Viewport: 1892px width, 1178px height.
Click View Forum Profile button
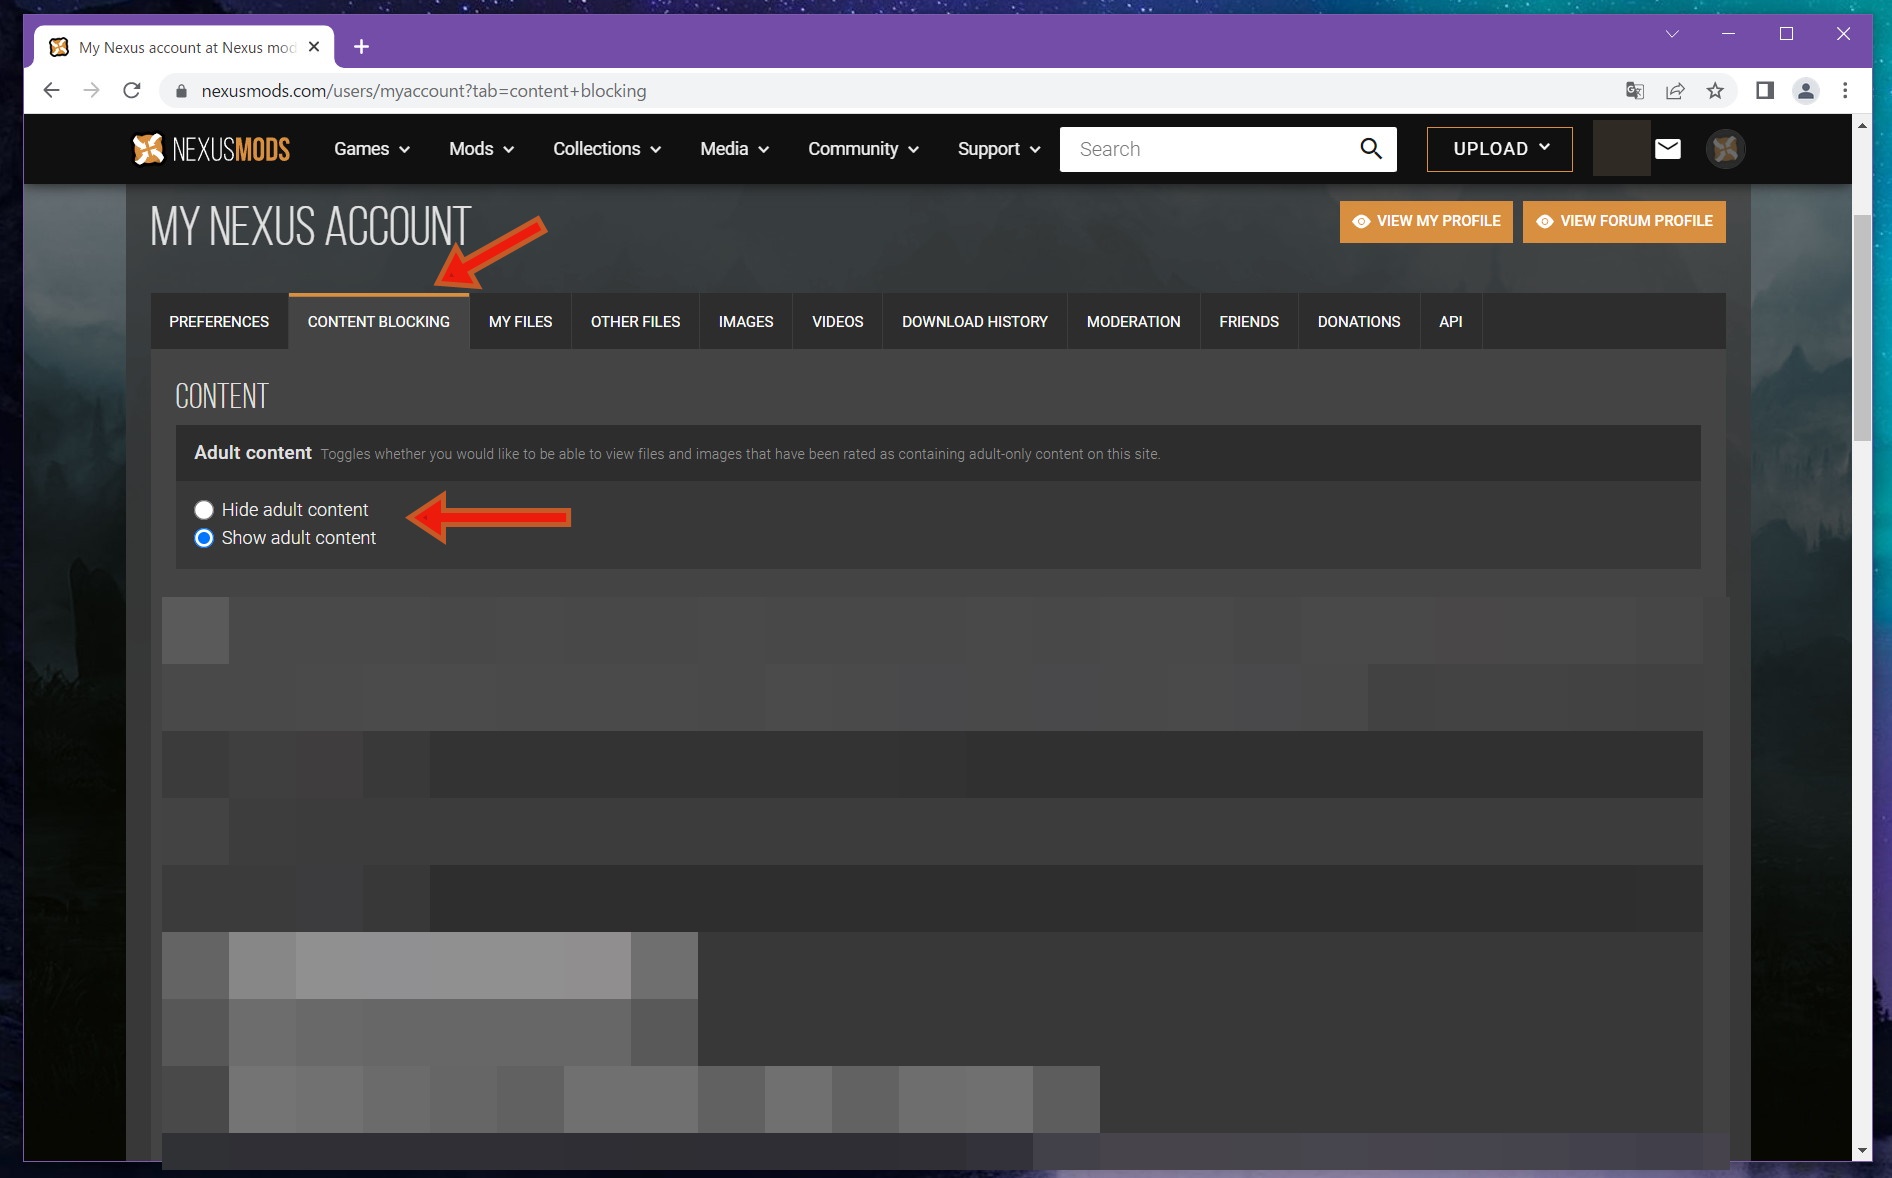1624,221
